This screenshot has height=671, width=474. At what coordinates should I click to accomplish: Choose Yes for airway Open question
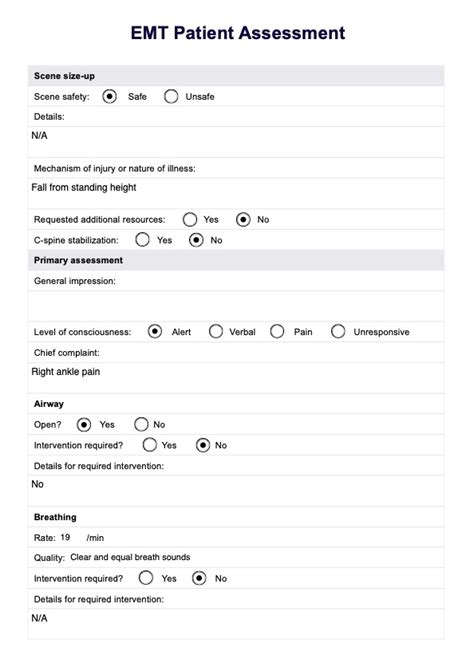(x=84, y=424)
